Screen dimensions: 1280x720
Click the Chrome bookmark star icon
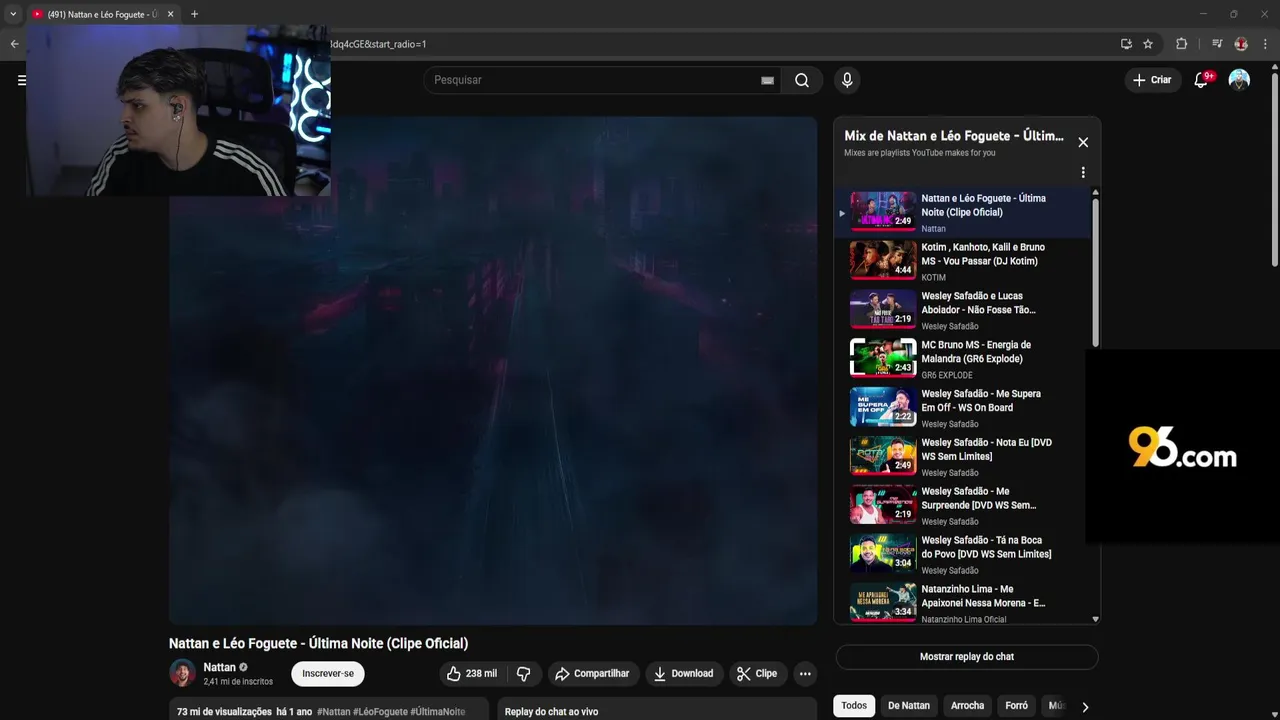(1148, 44)
